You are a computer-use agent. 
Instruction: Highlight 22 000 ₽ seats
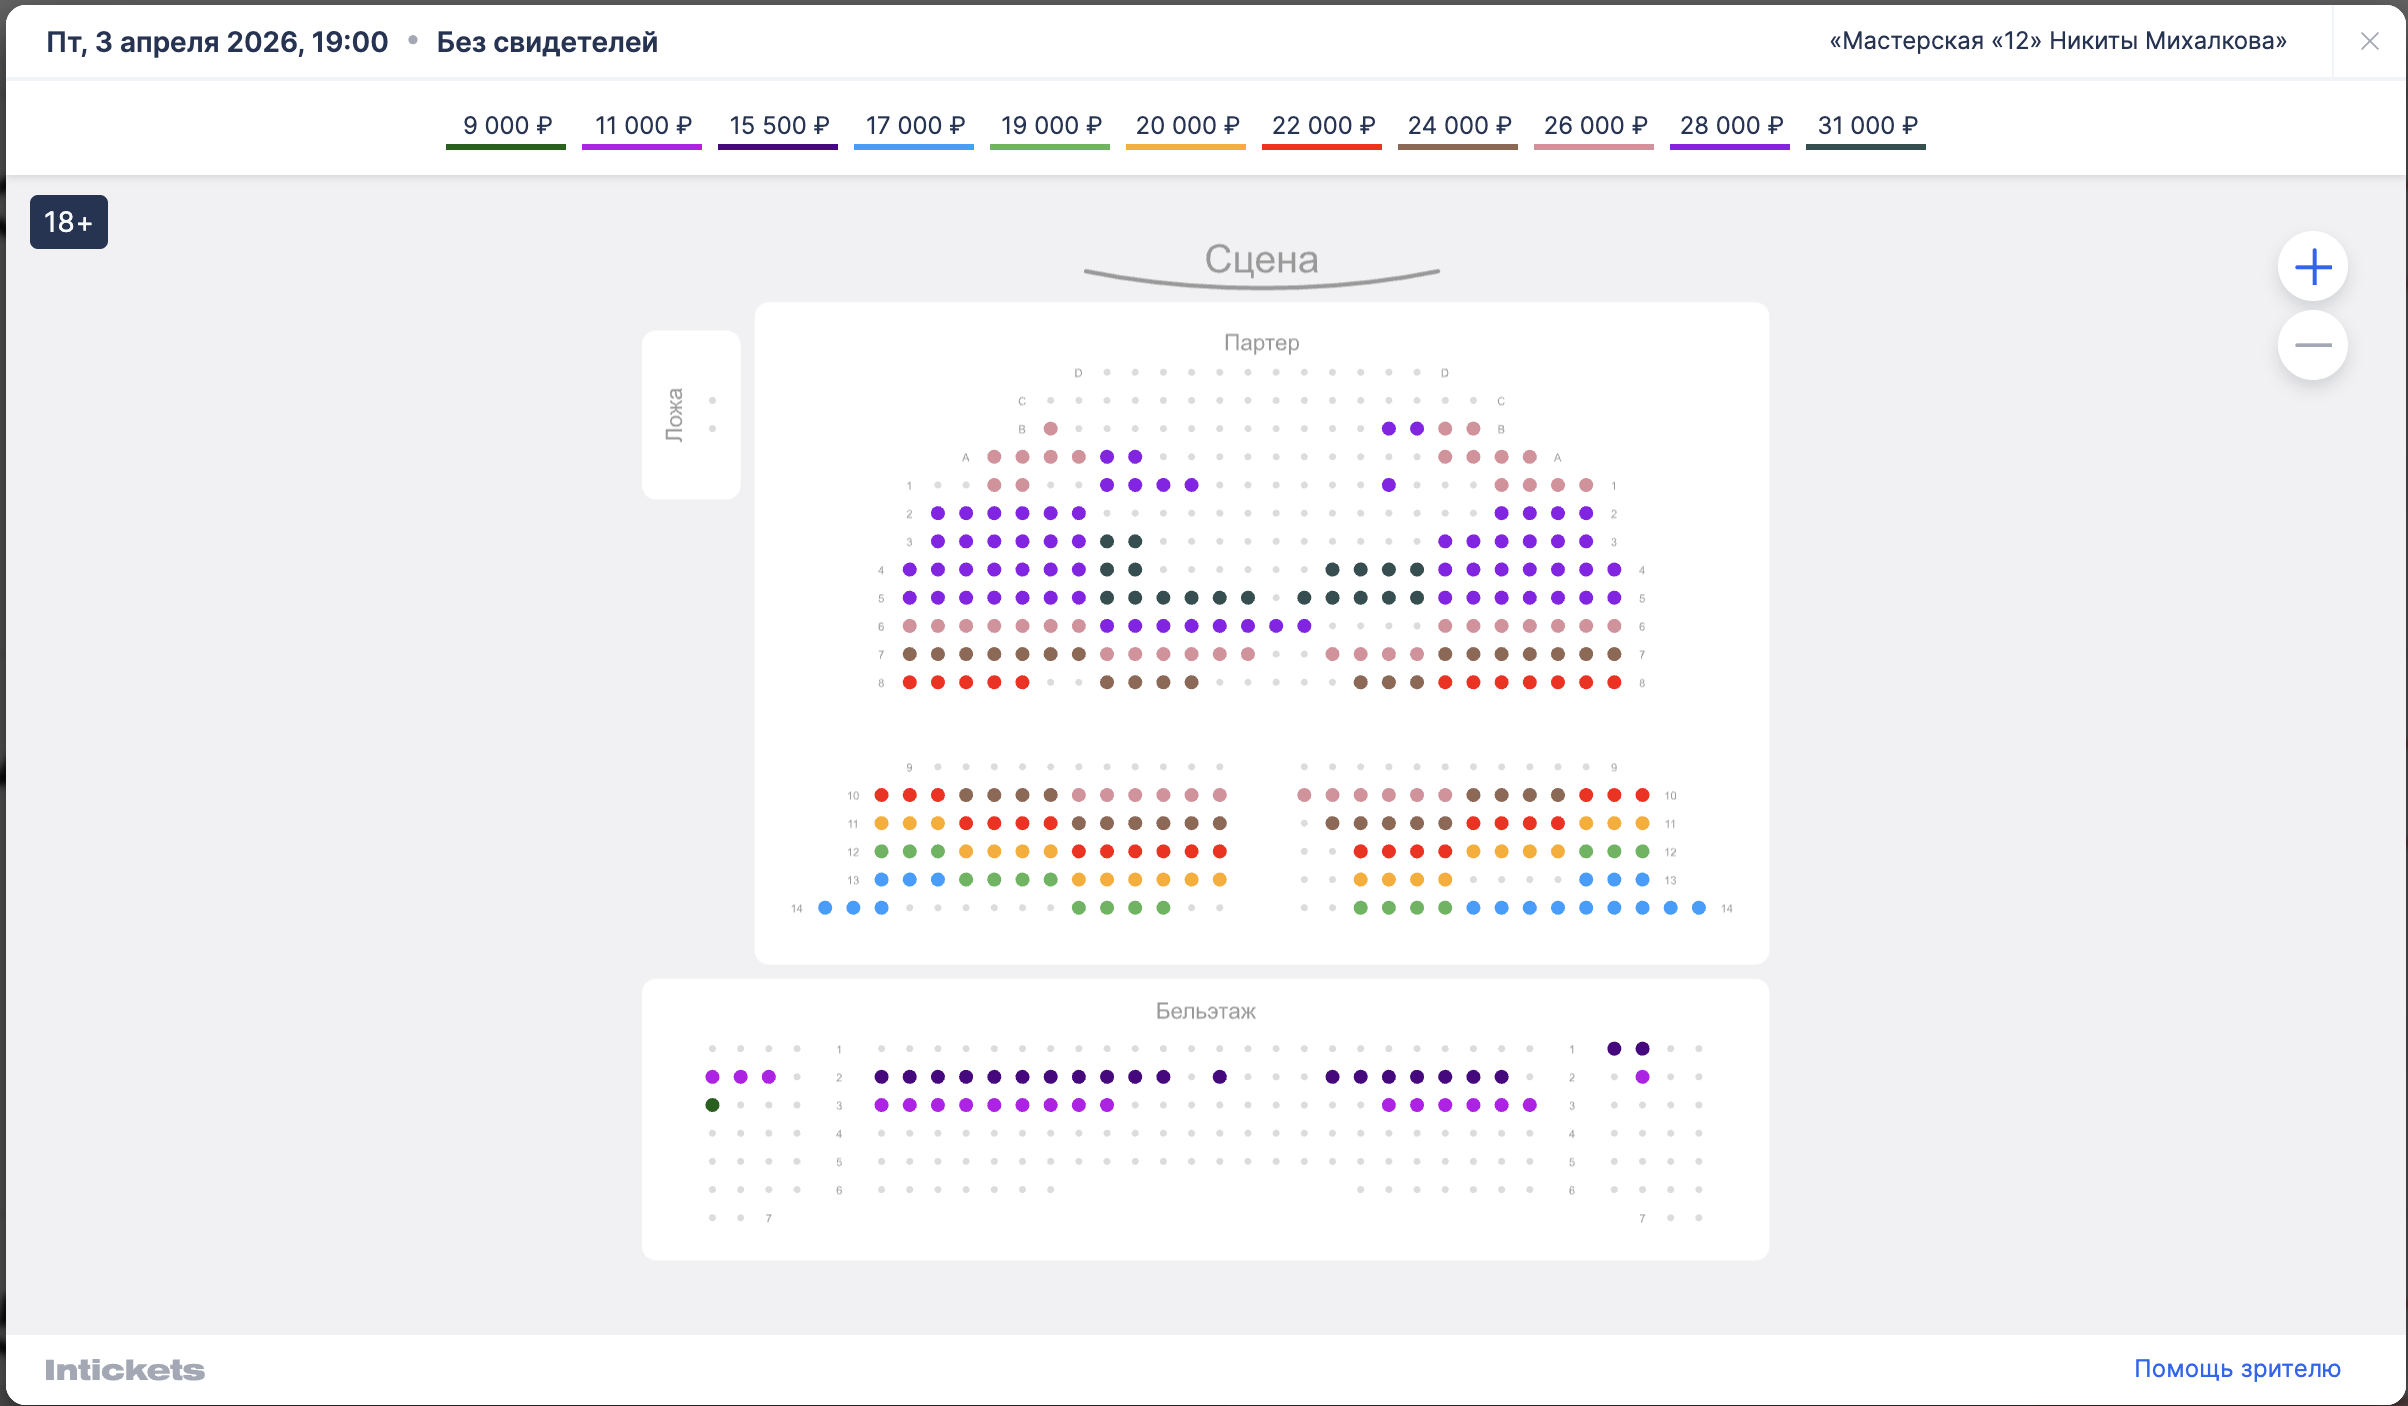[1322, 126]
